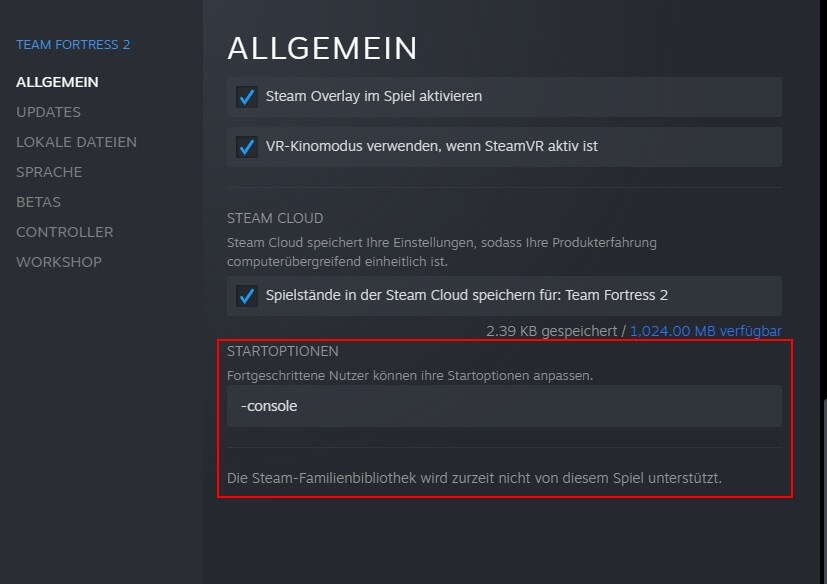Open LOKALE DATEIEN in the sidebar
Screen dimensions: 827x584
tap(76, 142)
